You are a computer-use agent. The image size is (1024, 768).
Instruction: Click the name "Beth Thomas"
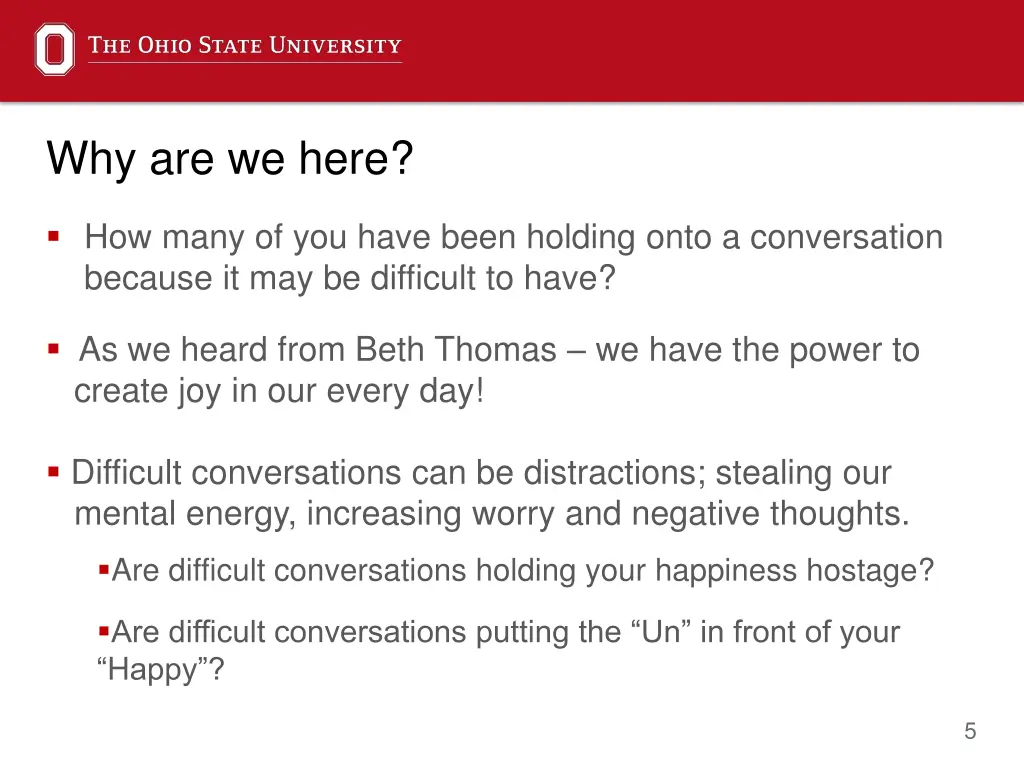click(x=456, y=350)
